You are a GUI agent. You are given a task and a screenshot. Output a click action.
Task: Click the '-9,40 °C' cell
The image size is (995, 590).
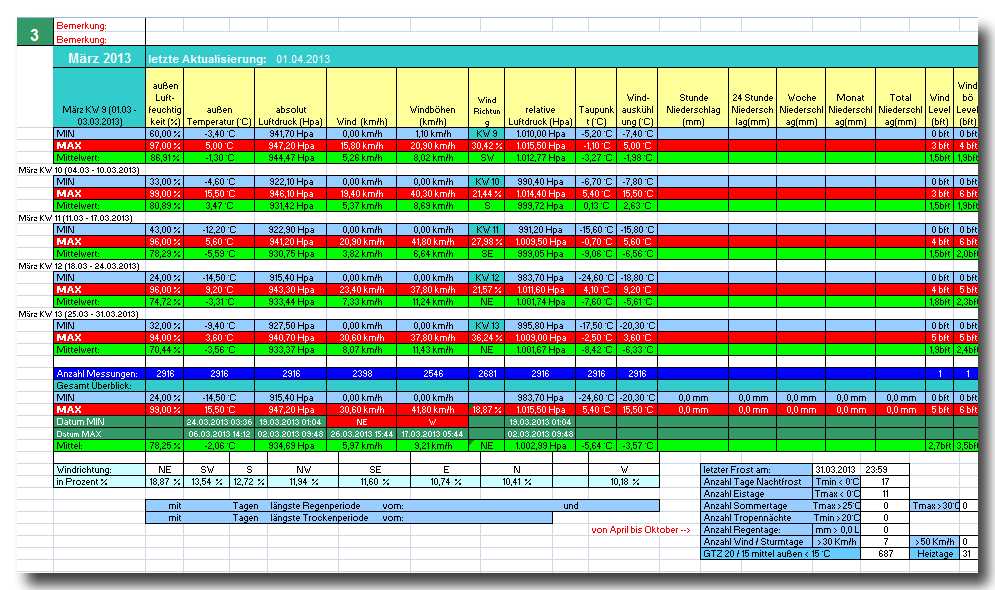point(219,326)
